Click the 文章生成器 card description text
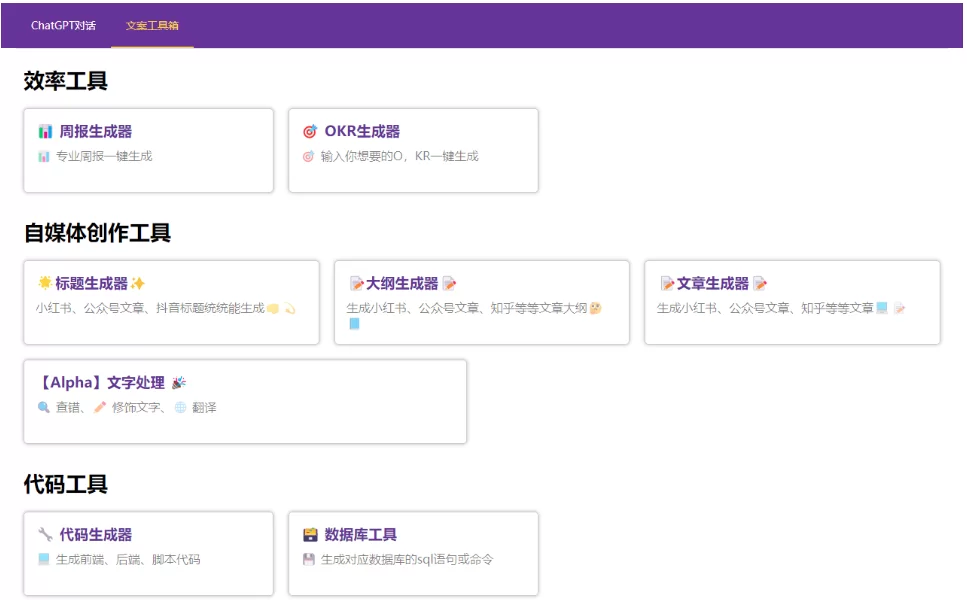The image size is (967, 600). coord(765,309)
